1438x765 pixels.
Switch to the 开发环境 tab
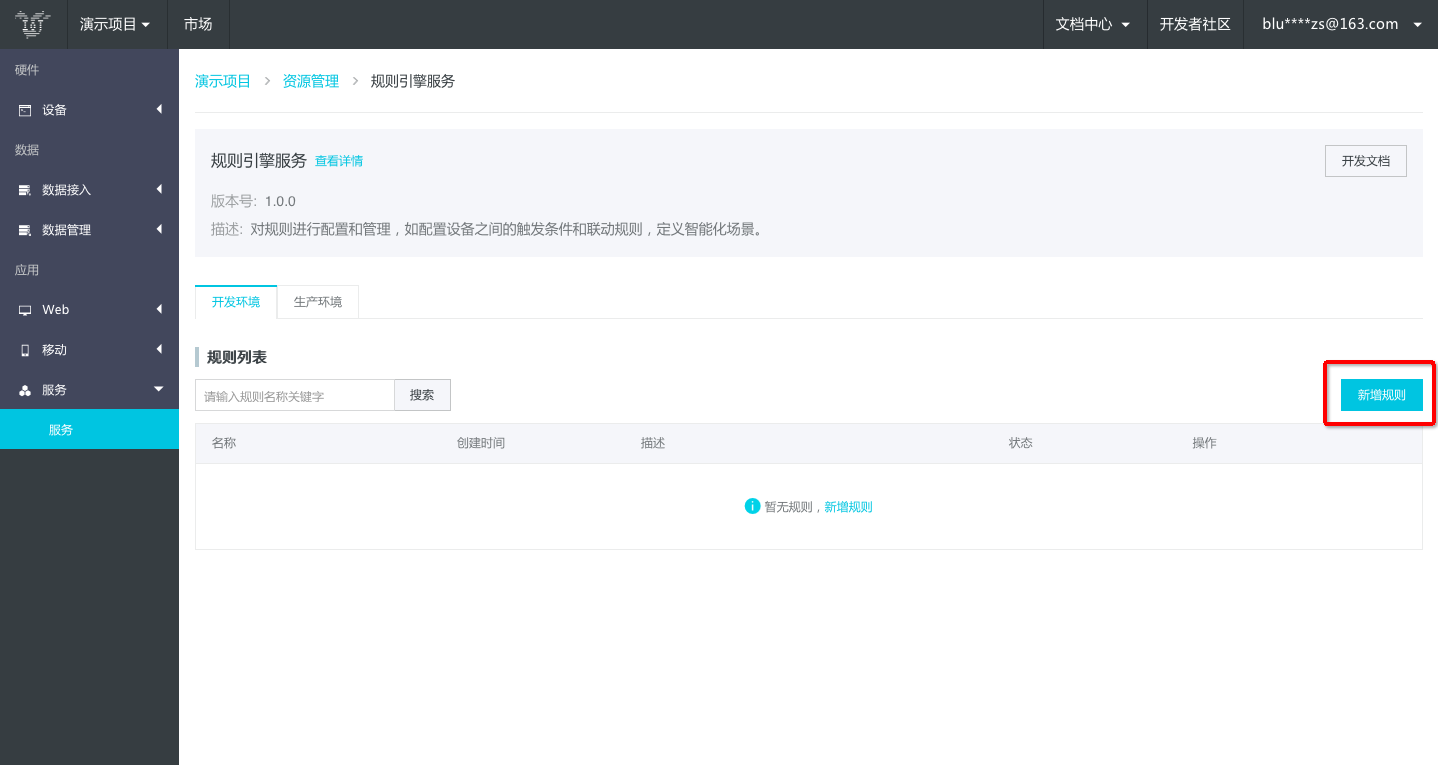click(236, 302)
